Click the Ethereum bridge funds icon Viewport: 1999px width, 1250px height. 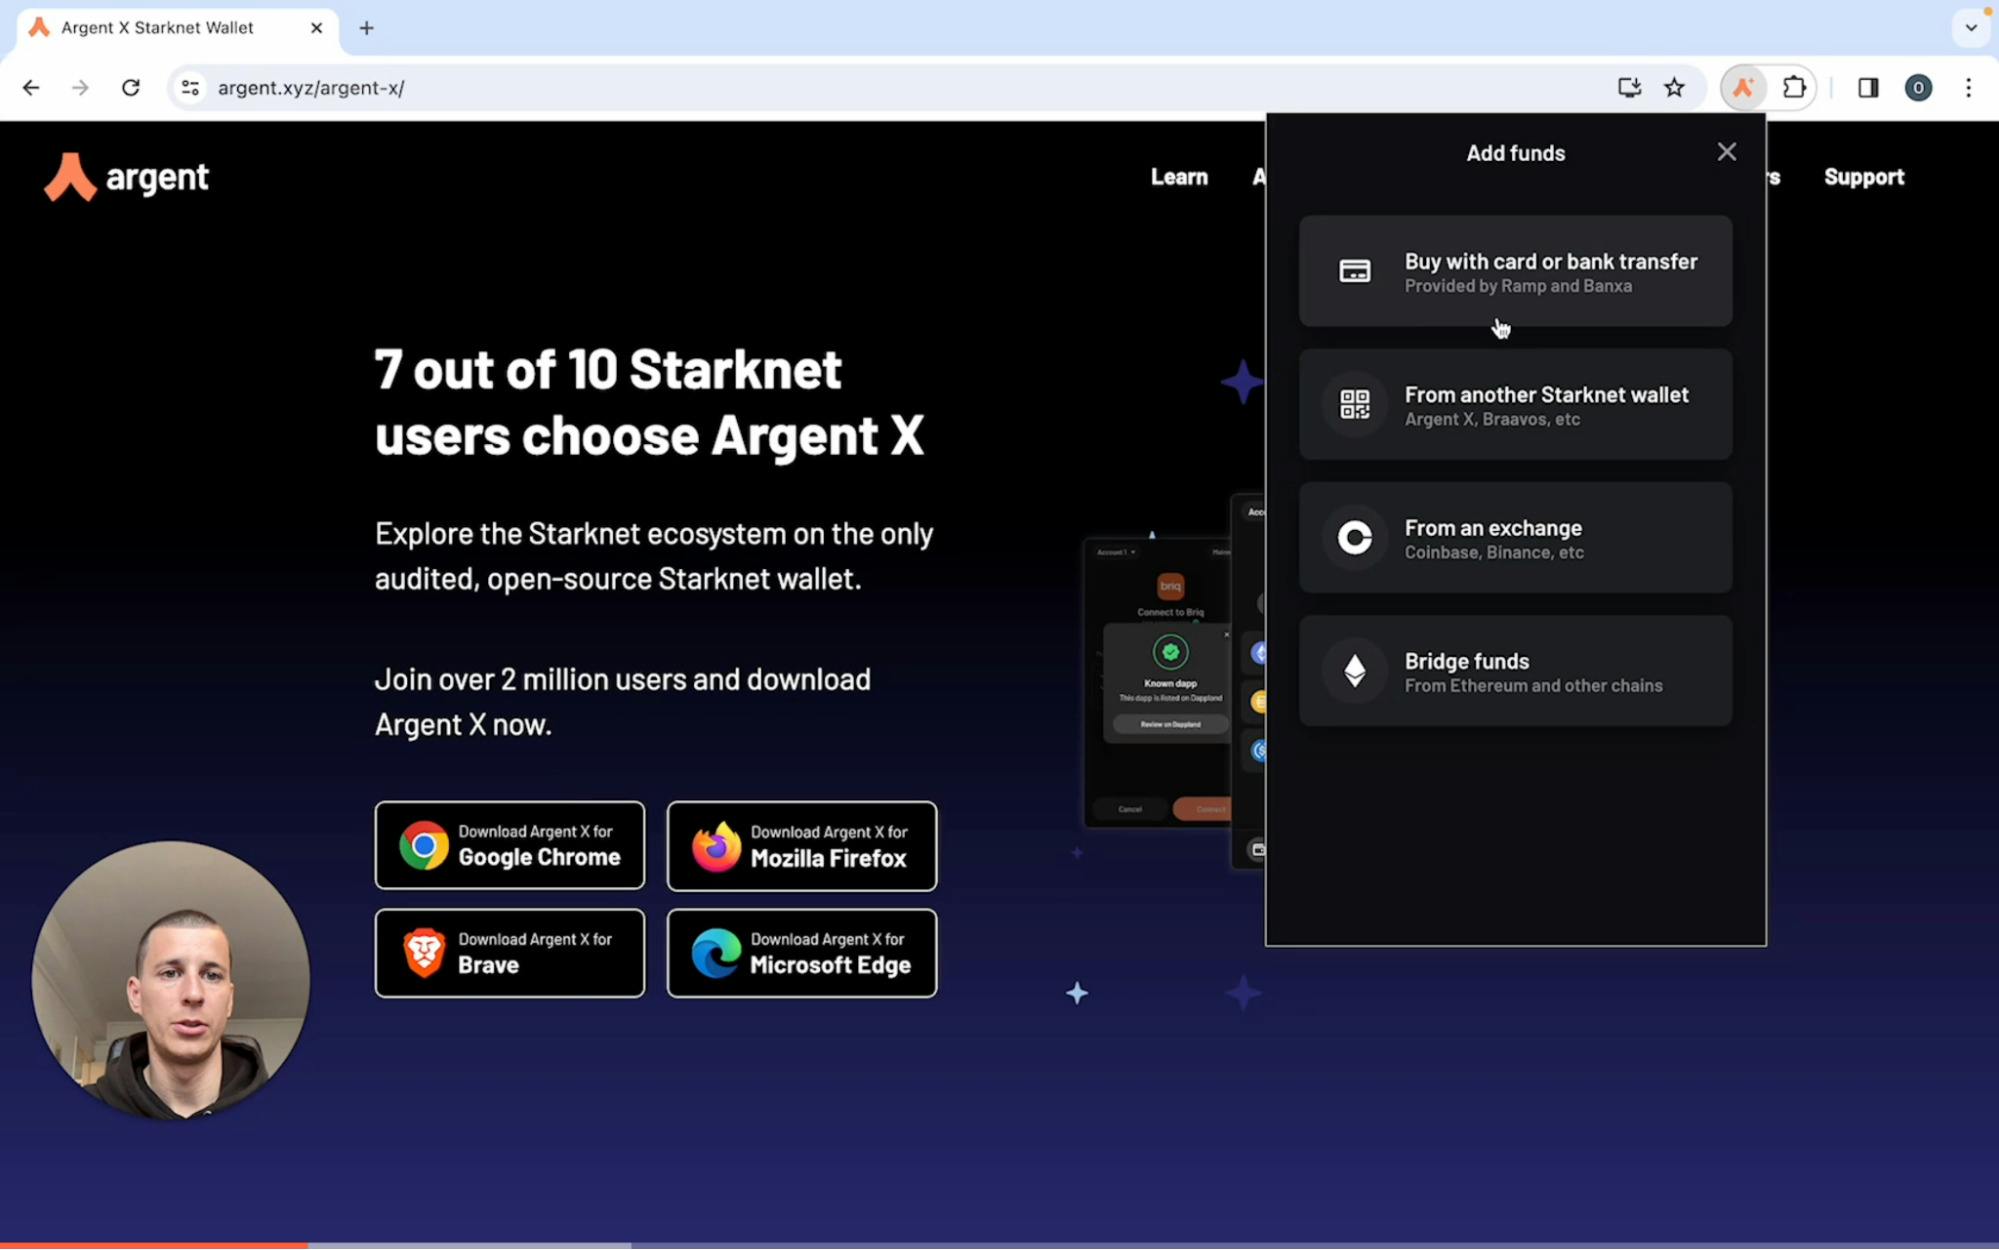[x=1355, y=670]
